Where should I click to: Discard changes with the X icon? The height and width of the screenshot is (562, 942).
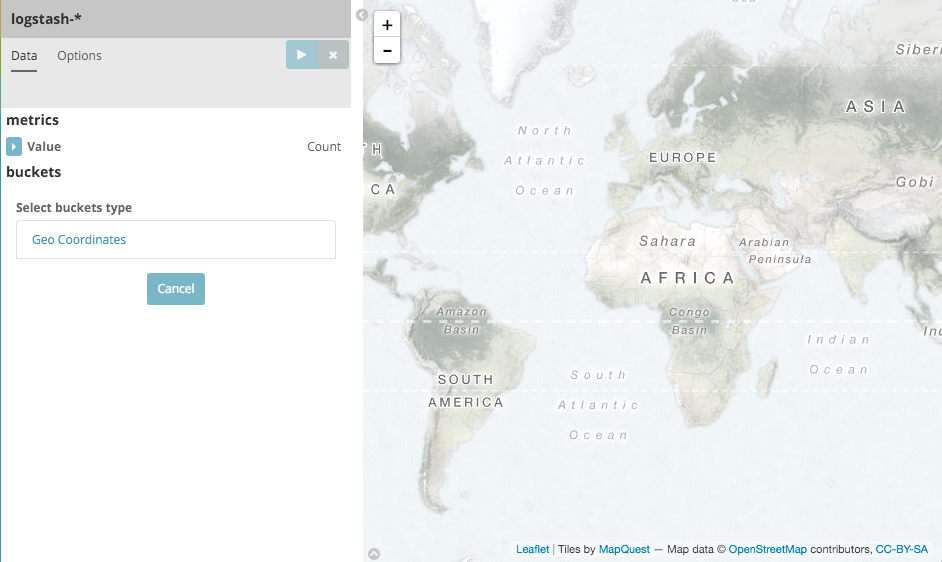coord(333,55)
